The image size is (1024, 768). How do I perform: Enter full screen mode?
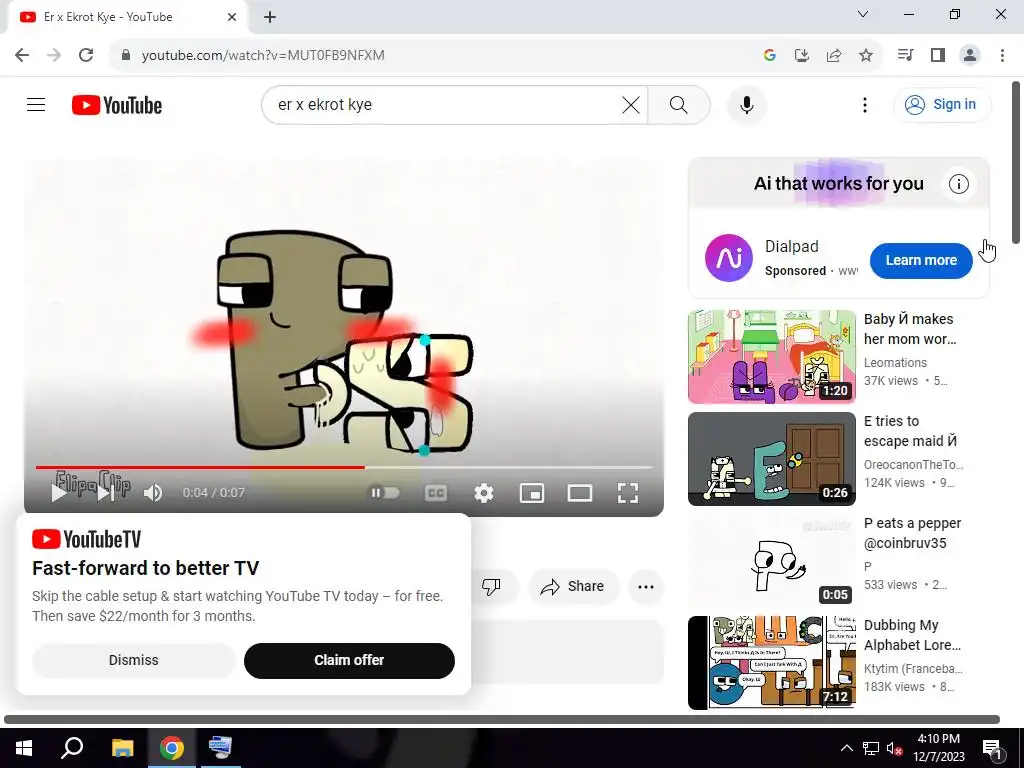coord(628,493)
